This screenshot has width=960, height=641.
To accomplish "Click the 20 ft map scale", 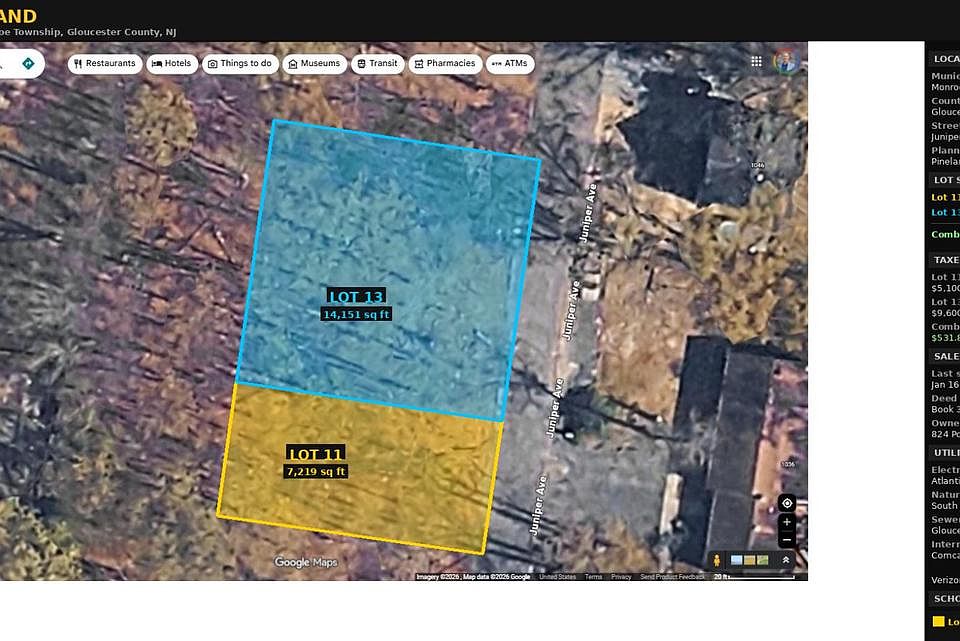I will (x=754, y=577).
